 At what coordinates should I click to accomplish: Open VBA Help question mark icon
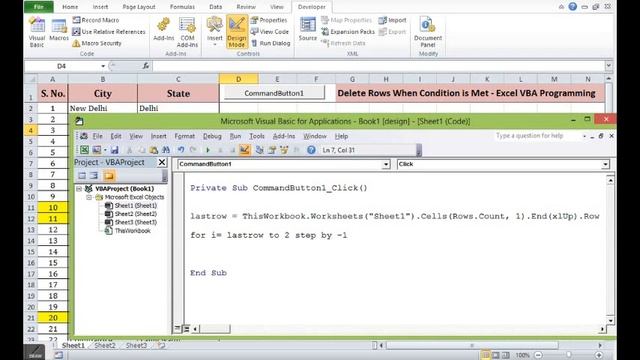tap(311, 150)
